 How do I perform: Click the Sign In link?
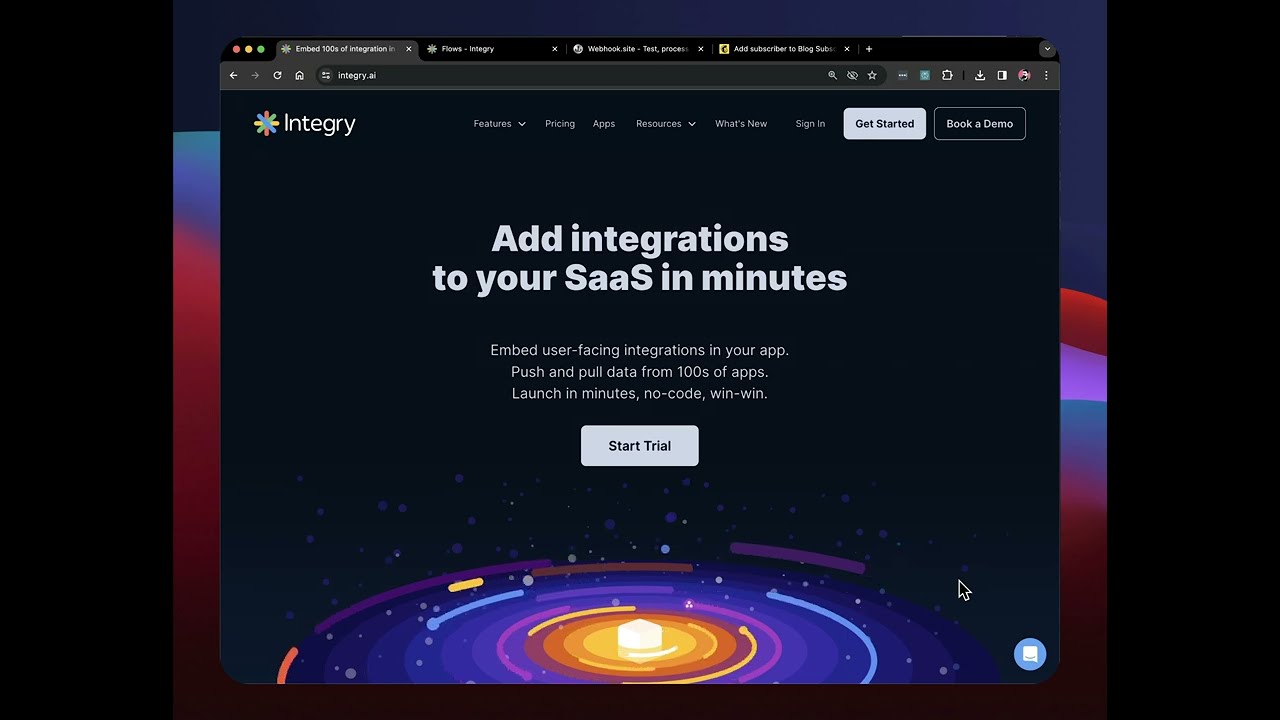[810, 124]
